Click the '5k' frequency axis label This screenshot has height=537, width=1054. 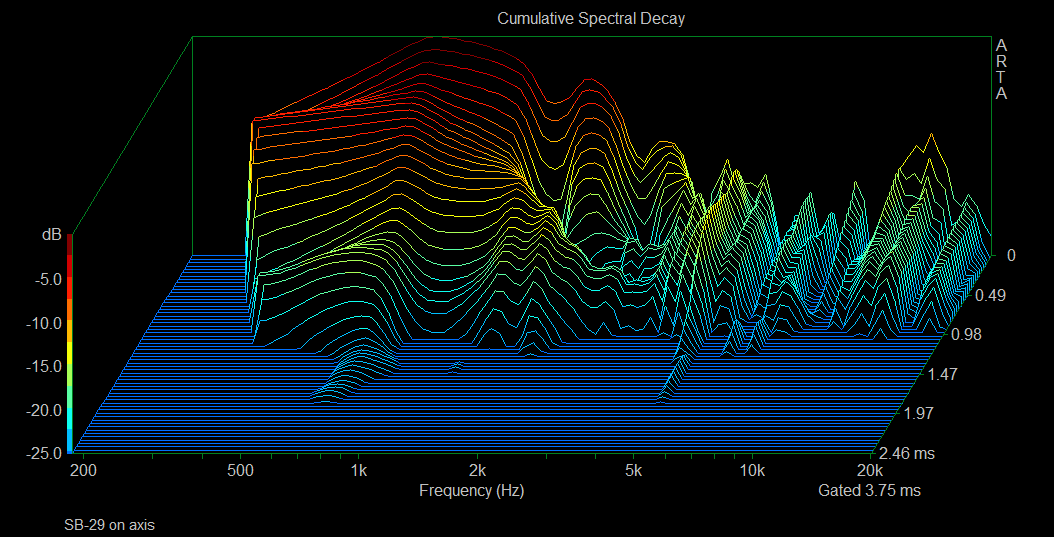coord(633,470)
